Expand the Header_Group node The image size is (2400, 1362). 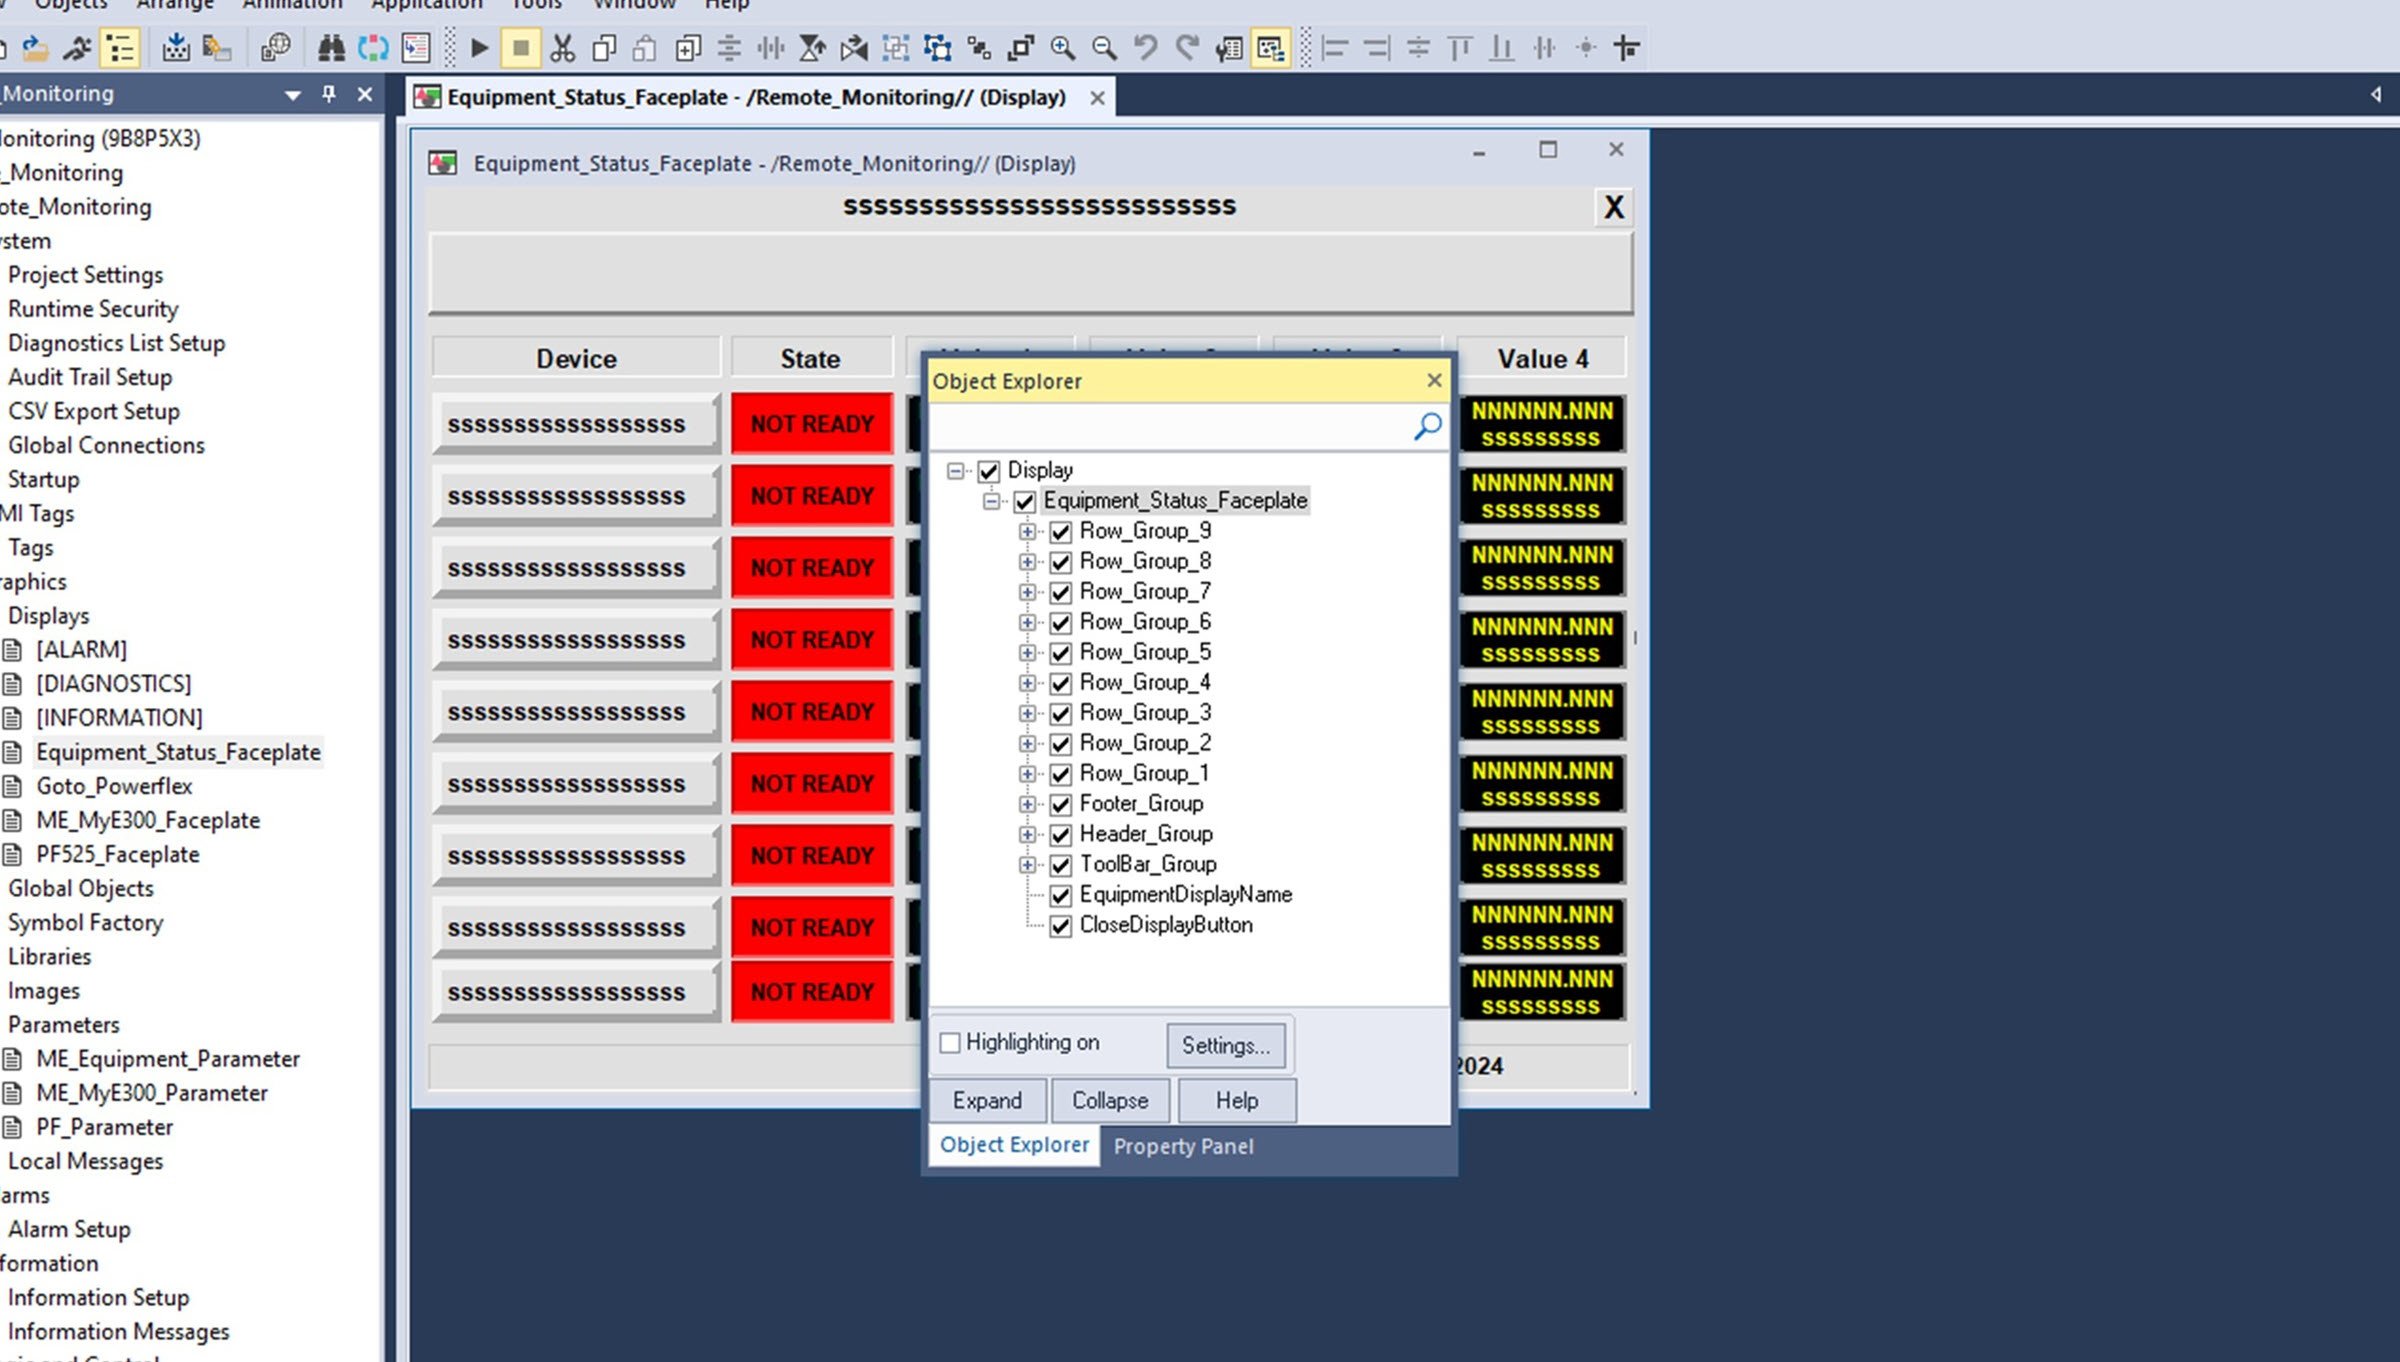[x=1027, y=834]
